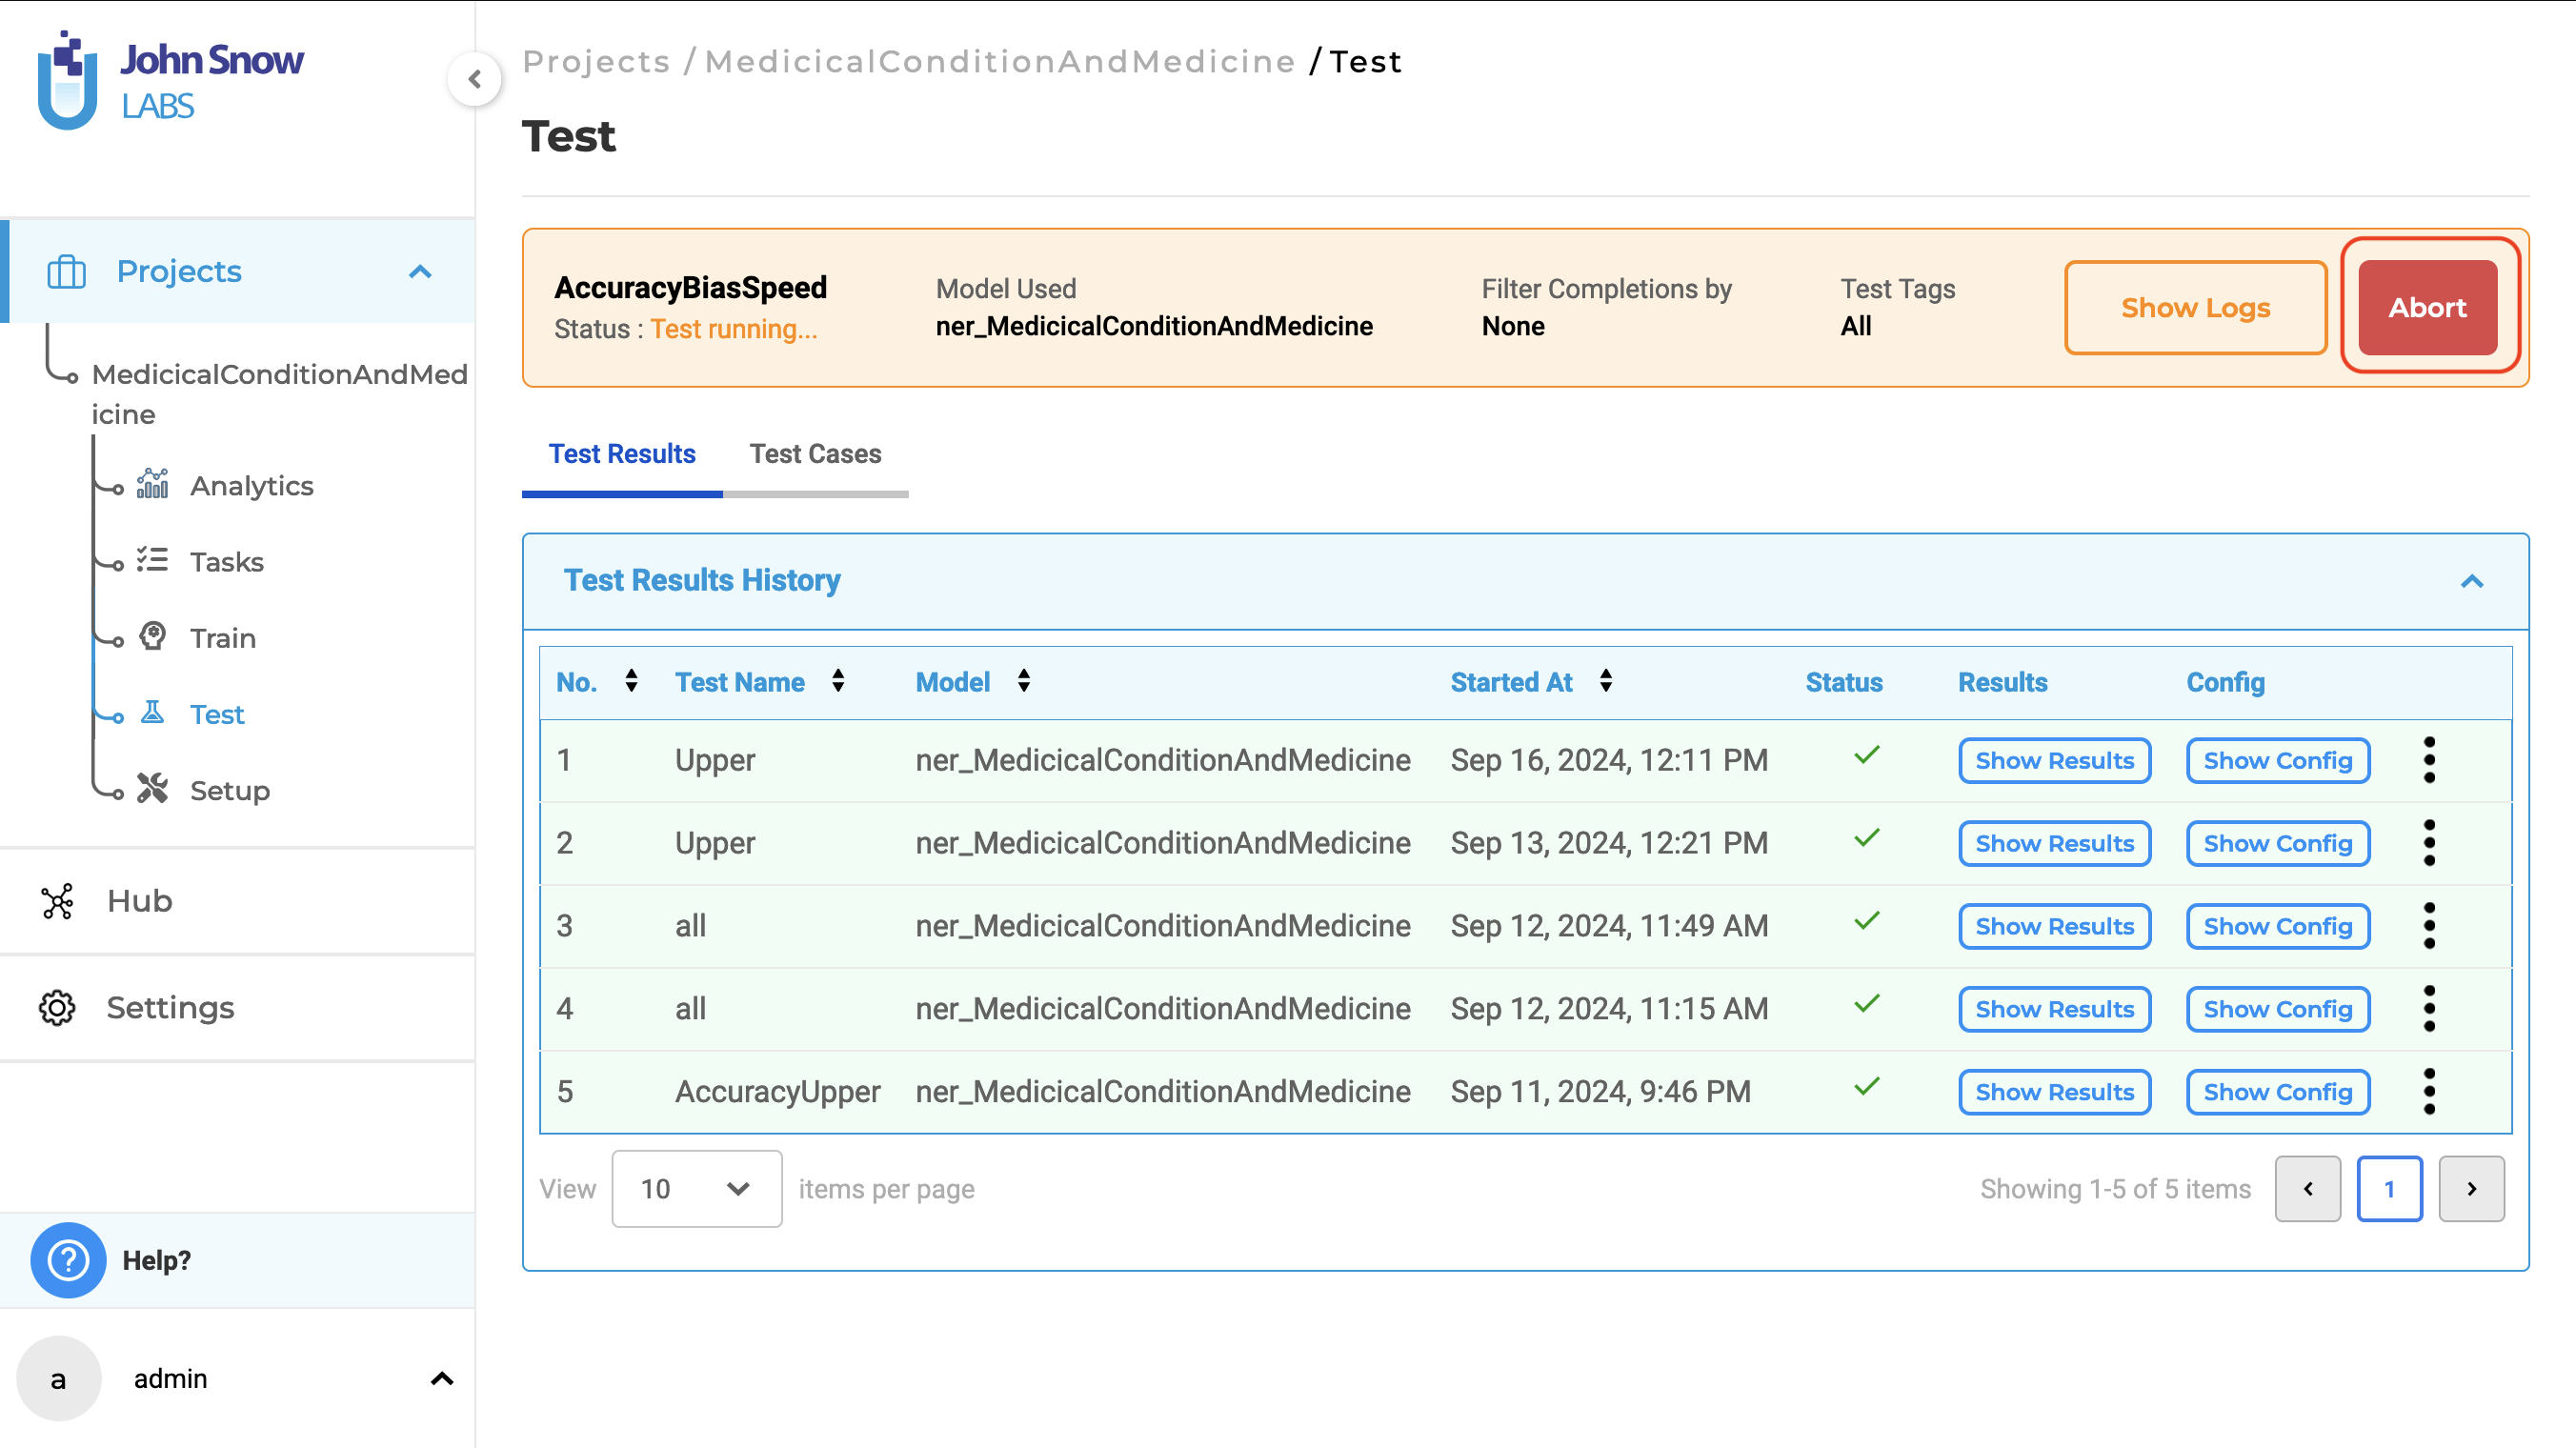Click the Setup tools icon
Image resolution: width=2576 pixels, height=1448 pixels.
153,789
